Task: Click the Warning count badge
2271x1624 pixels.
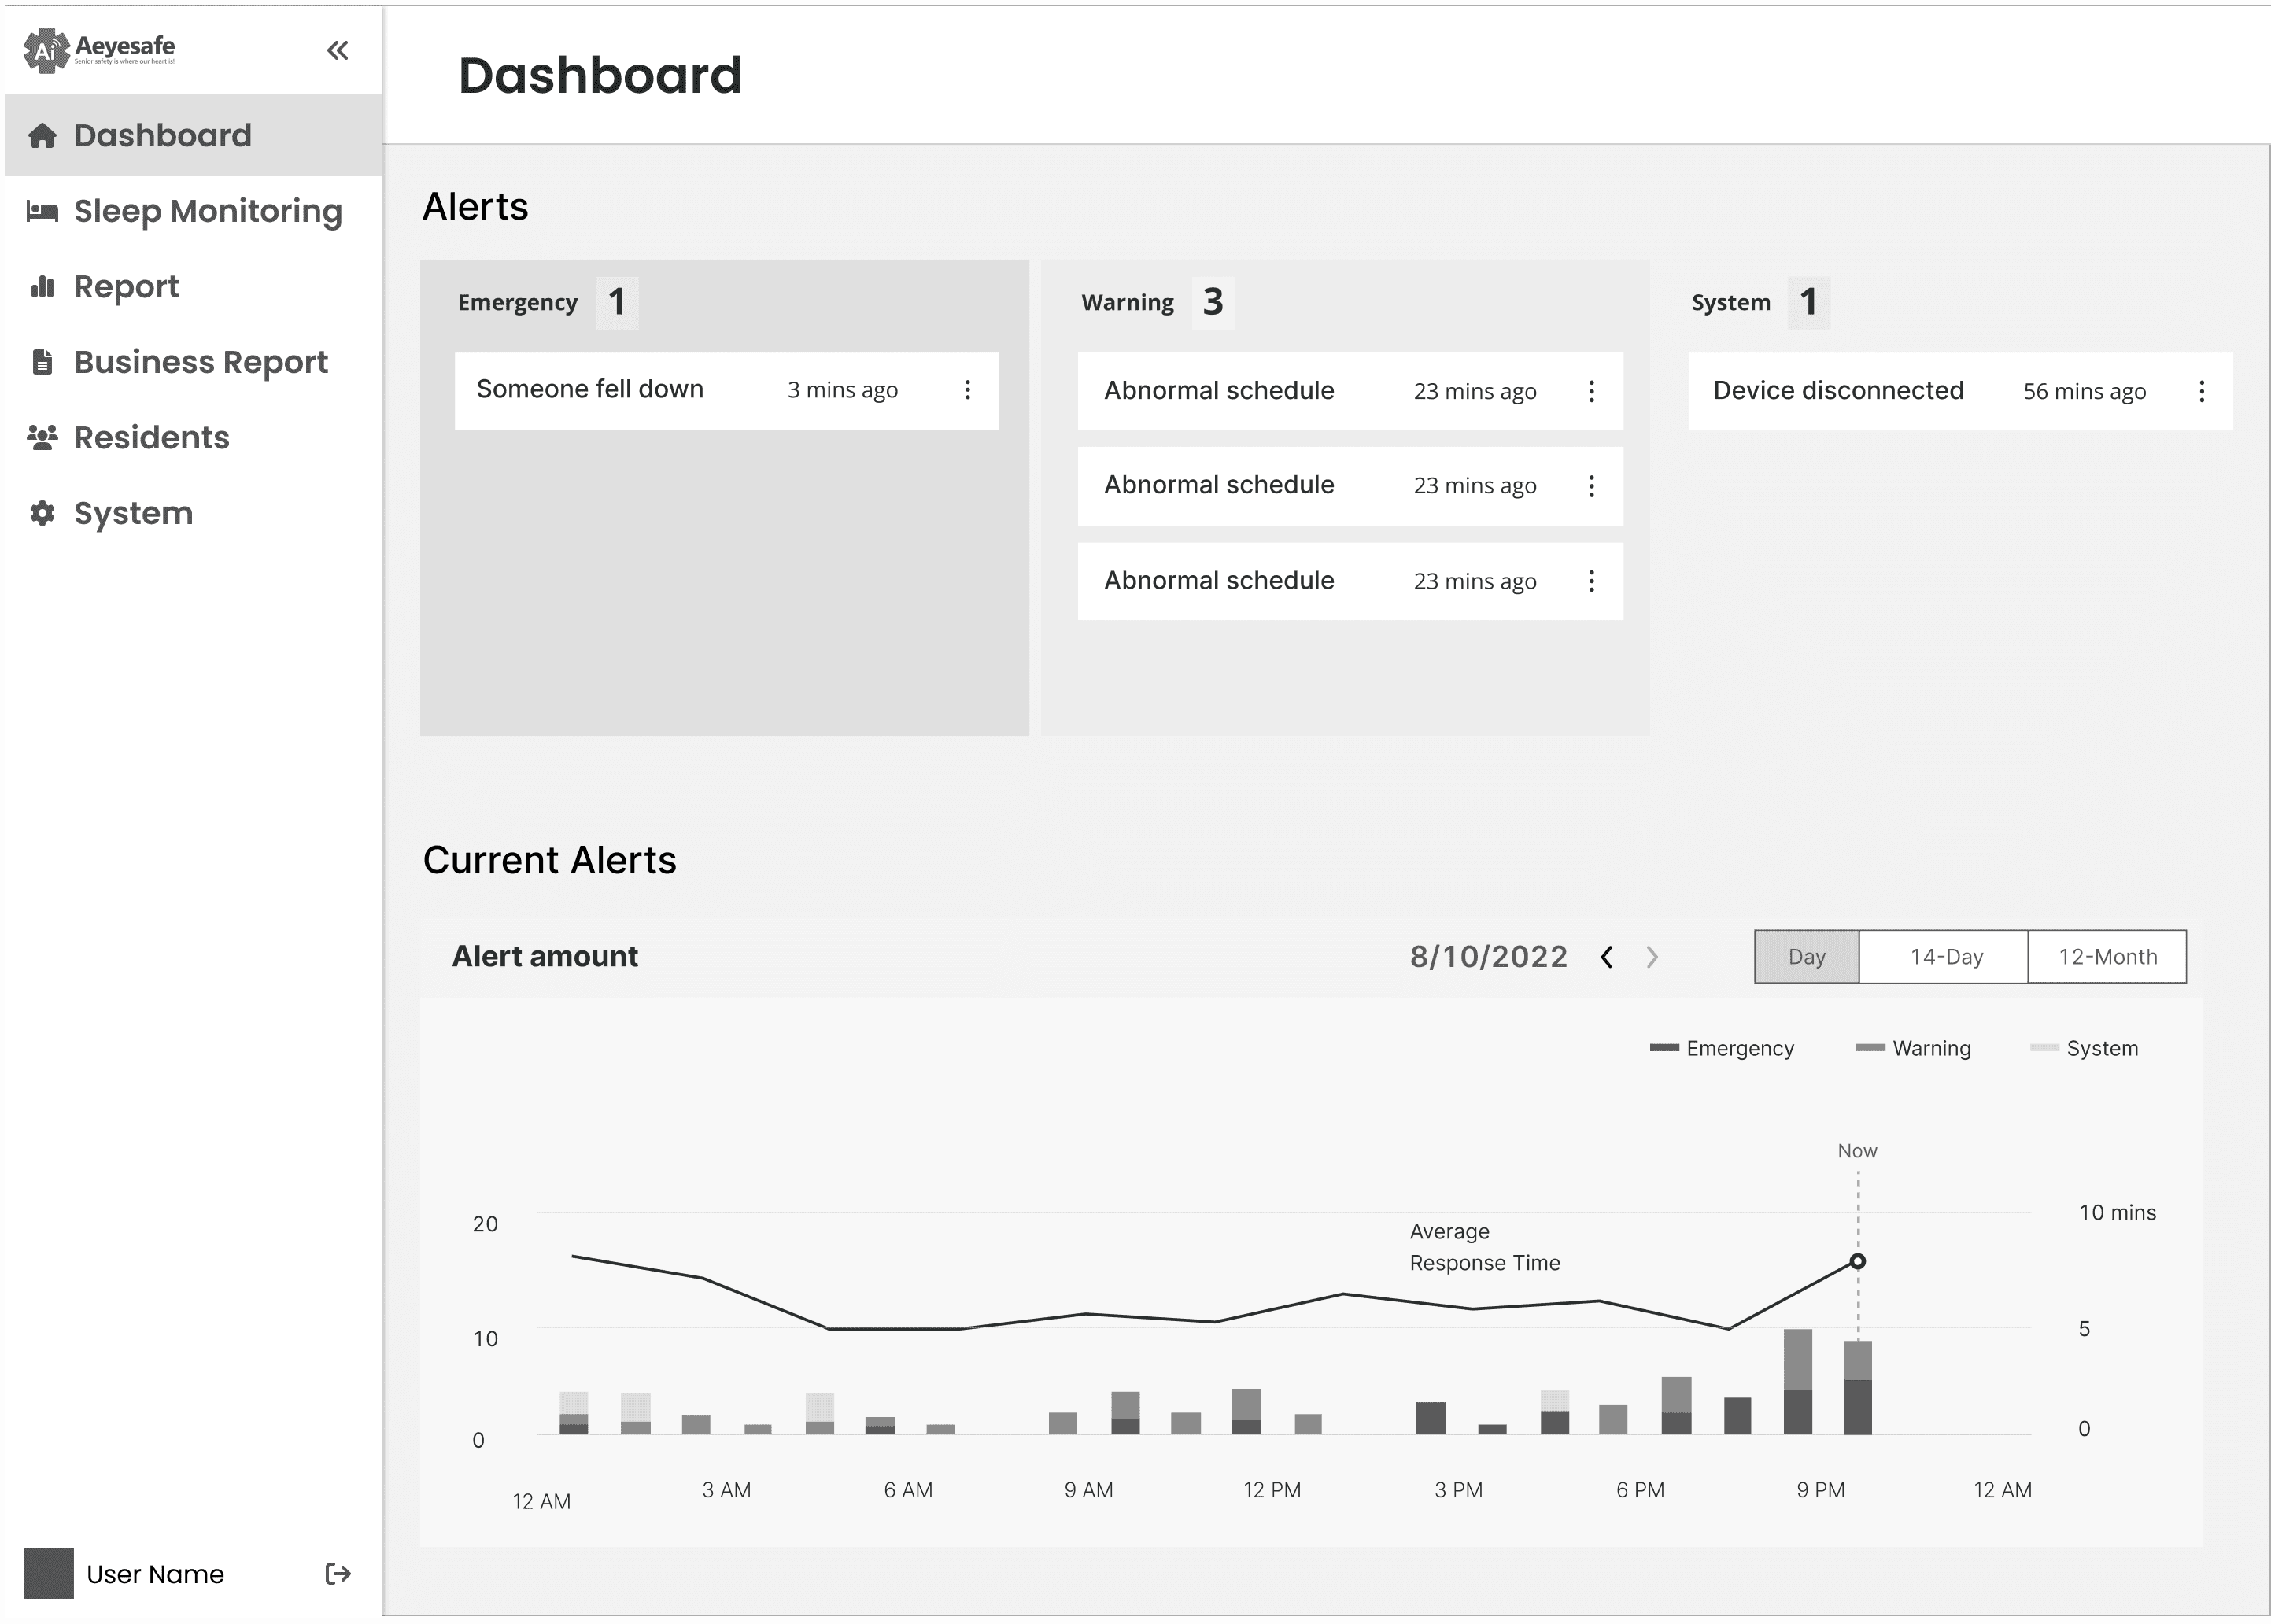Action: pos(1213,302)
